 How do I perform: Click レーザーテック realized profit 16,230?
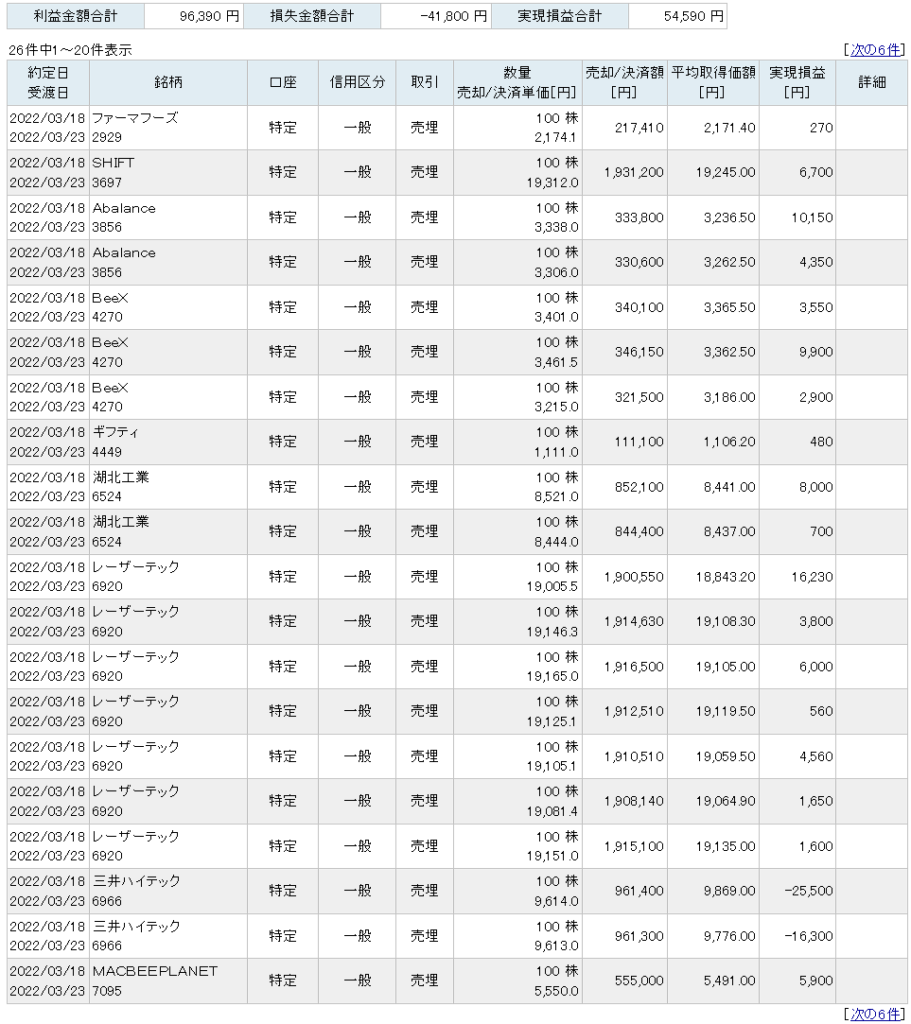[x=812, y=577]
